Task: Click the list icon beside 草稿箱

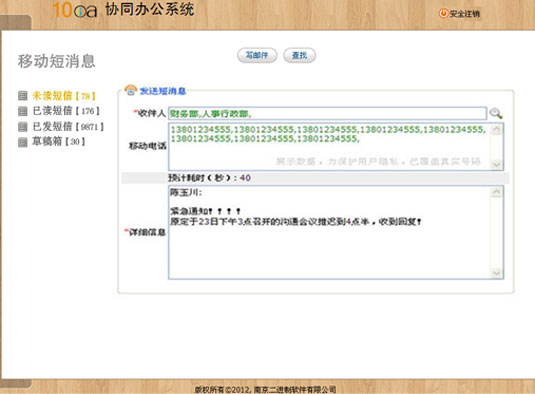Action: pos(23,142)
